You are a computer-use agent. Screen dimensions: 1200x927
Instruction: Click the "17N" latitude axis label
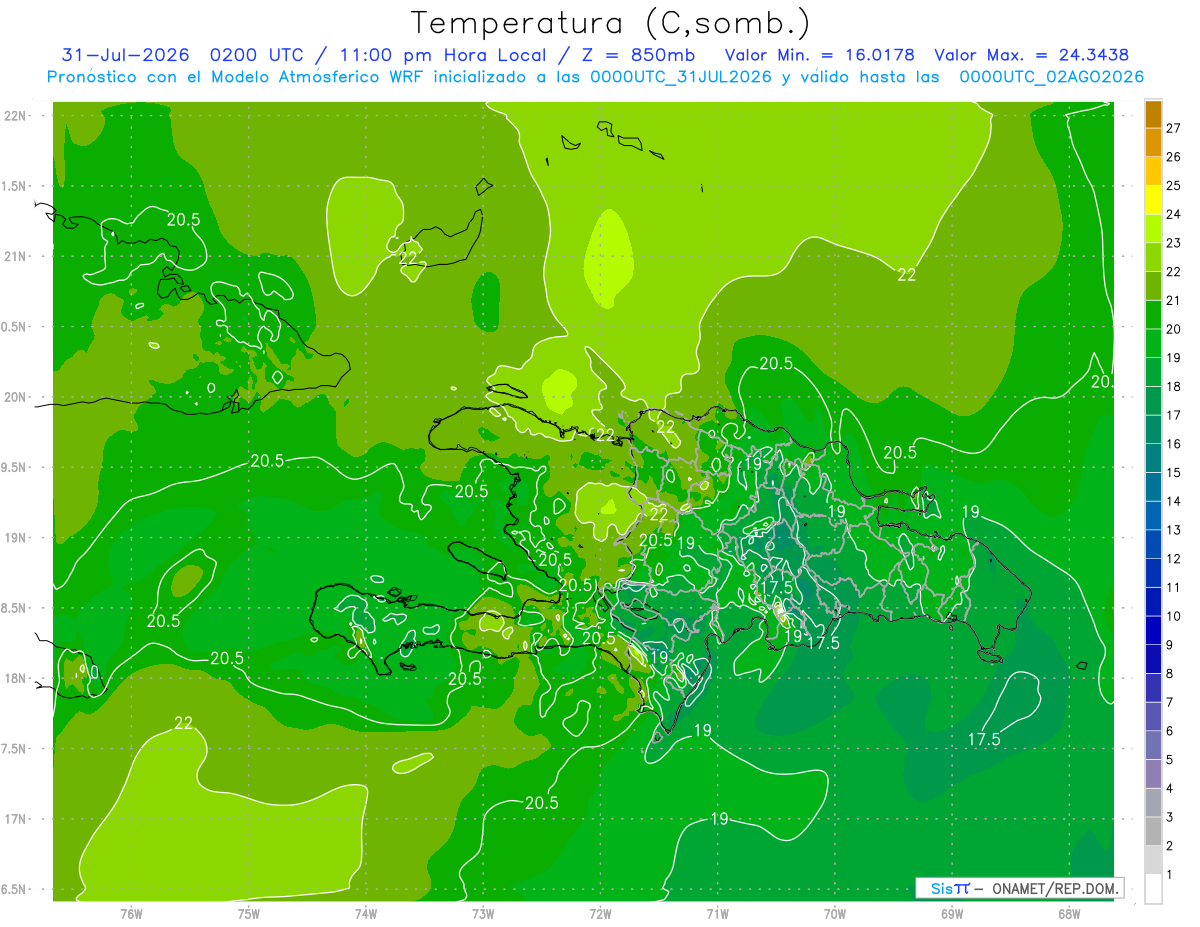(x=16, y=819)
